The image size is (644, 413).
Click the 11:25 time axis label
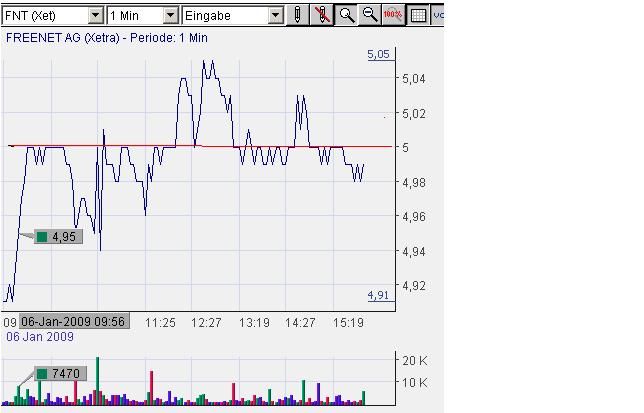point(160,323)
